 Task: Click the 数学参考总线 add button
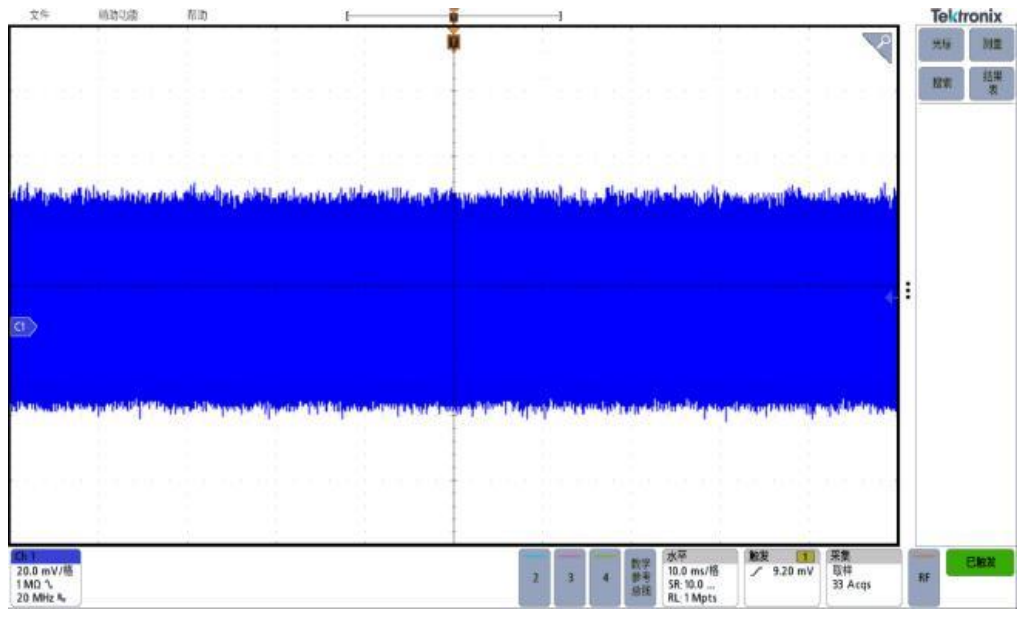coord(640,578)
